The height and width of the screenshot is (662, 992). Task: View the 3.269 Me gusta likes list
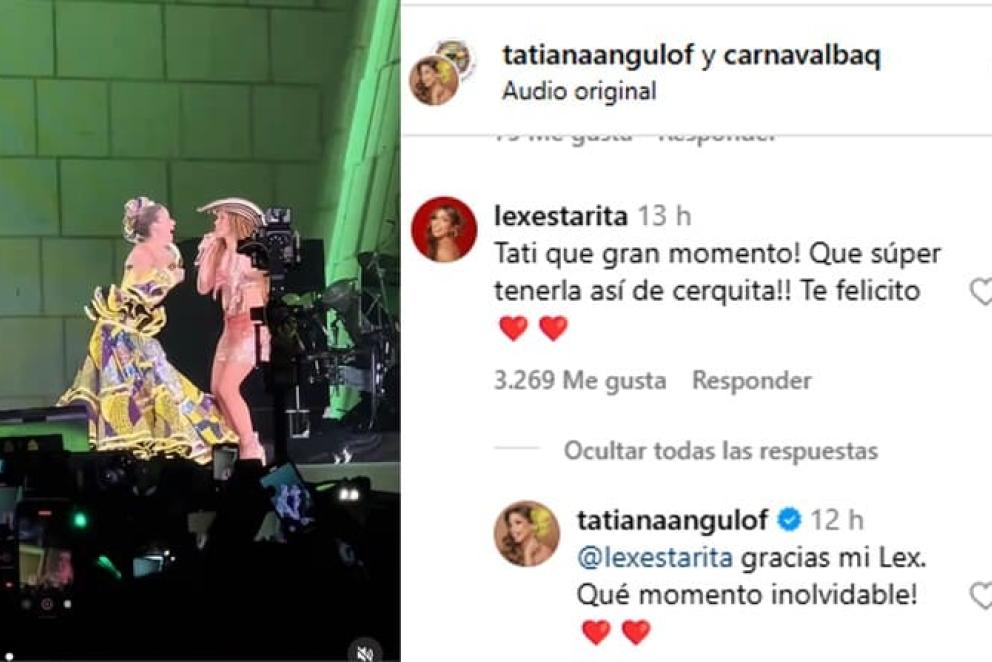(580, 380)
